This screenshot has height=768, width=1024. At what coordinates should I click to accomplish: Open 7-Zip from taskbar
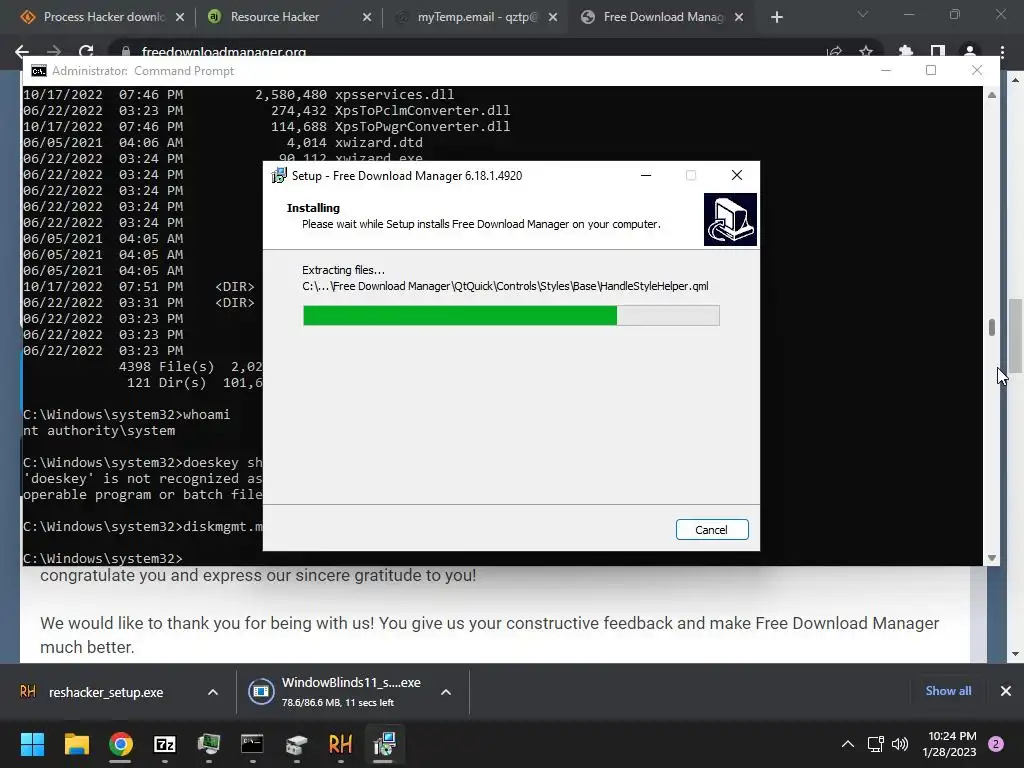165,744
